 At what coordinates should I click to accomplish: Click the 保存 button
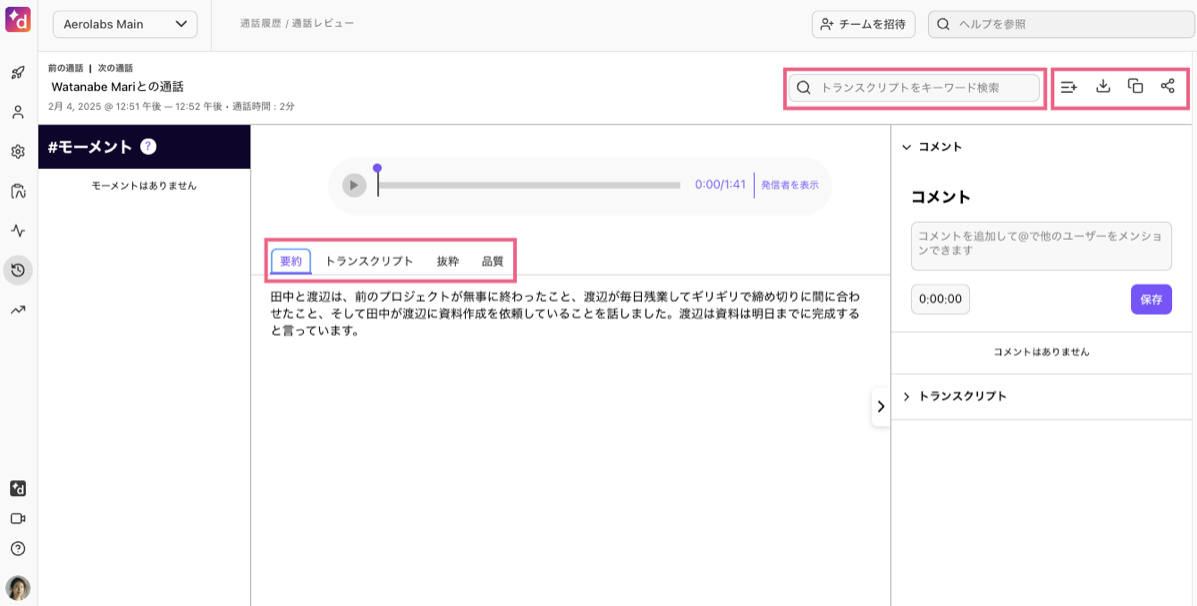pyautogui.click(x=1151, y=299)
